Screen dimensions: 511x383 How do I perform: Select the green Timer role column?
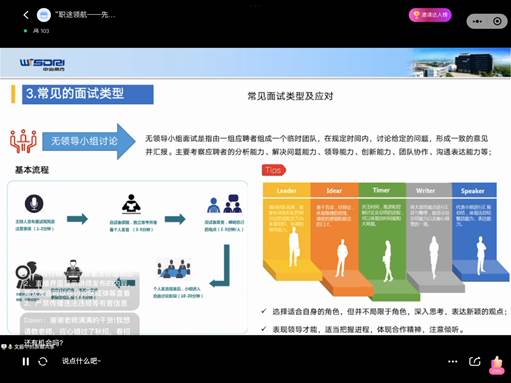click(x=382, y=237)
